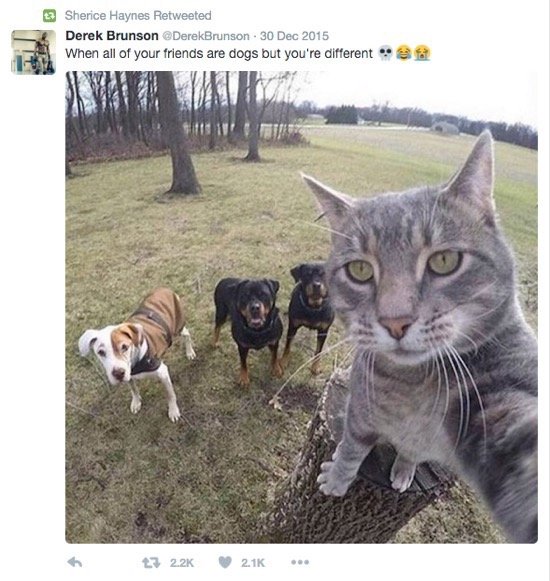Click the front black Rottweiler in photo
This screenshot has width=550, height=581.
coord(249,326)
